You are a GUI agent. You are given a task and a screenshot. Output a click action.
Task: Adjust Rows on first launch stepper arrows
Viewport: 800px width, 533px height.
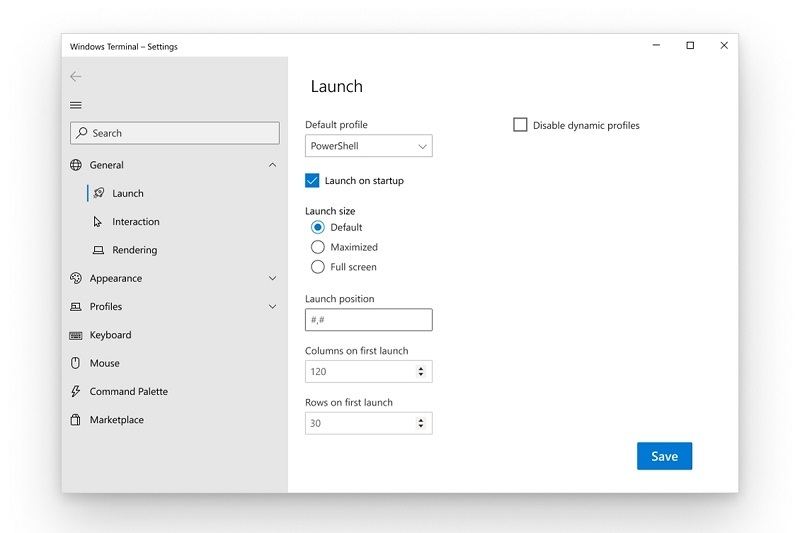(x=421, y=423)
